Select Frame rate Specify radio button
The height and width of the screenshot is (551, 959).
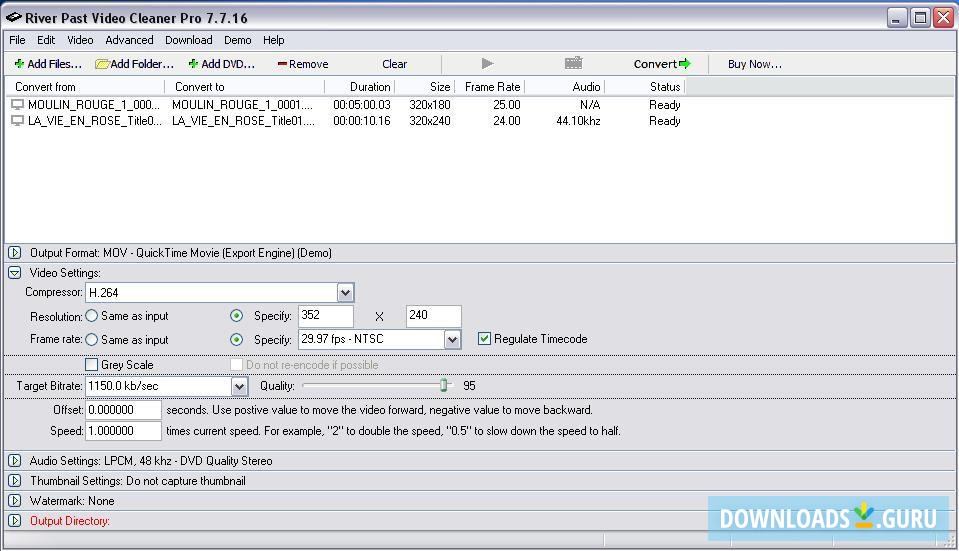[236, 340]
